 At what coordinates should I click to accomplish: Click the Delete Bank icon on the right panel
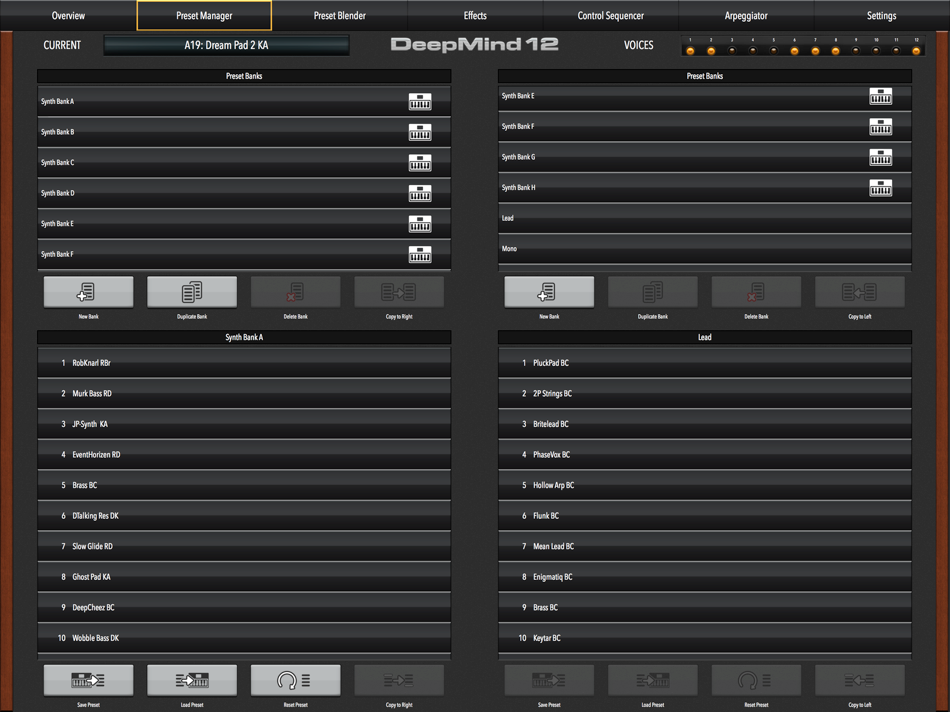tap(756, 291)
